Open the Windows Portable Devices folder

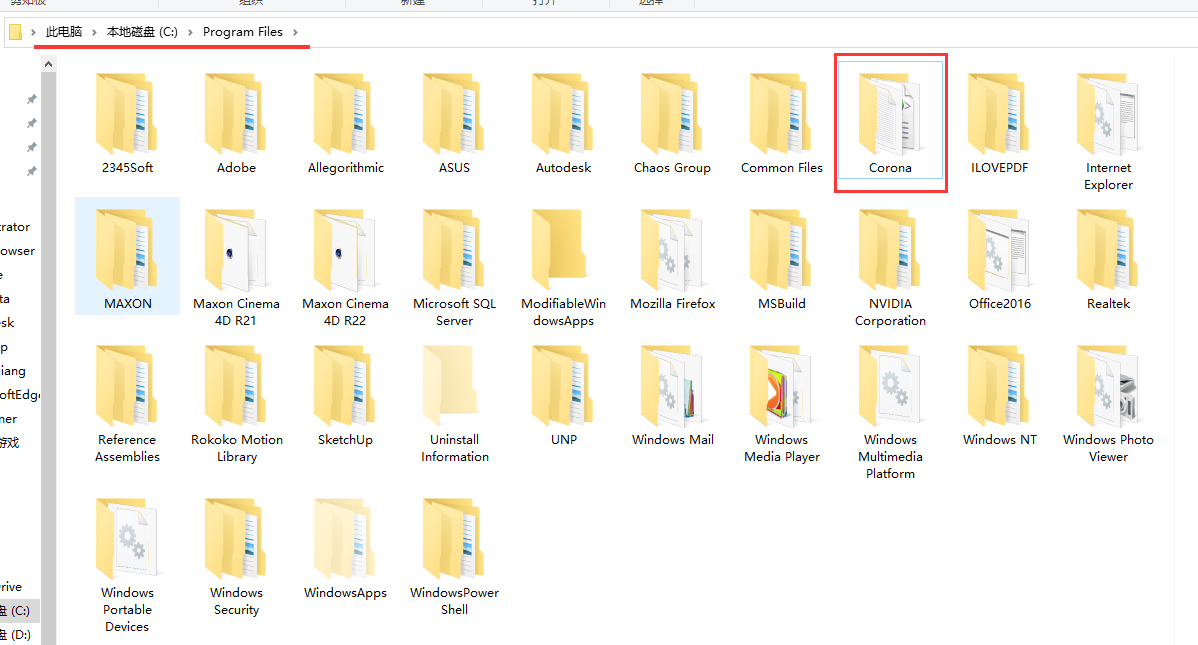tap(127, 563)
